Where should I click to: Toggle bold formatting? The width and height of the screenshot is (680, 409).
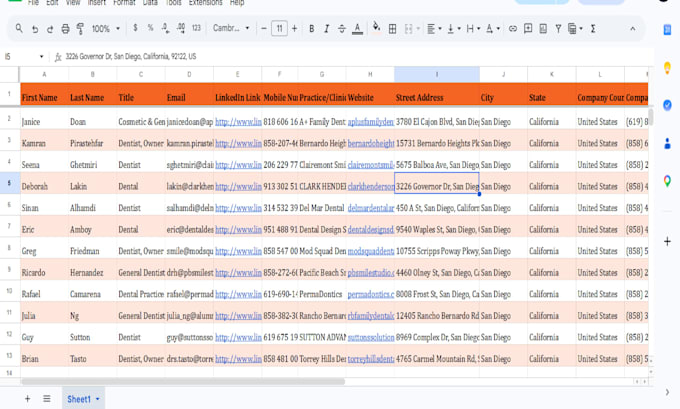point(311,29)
